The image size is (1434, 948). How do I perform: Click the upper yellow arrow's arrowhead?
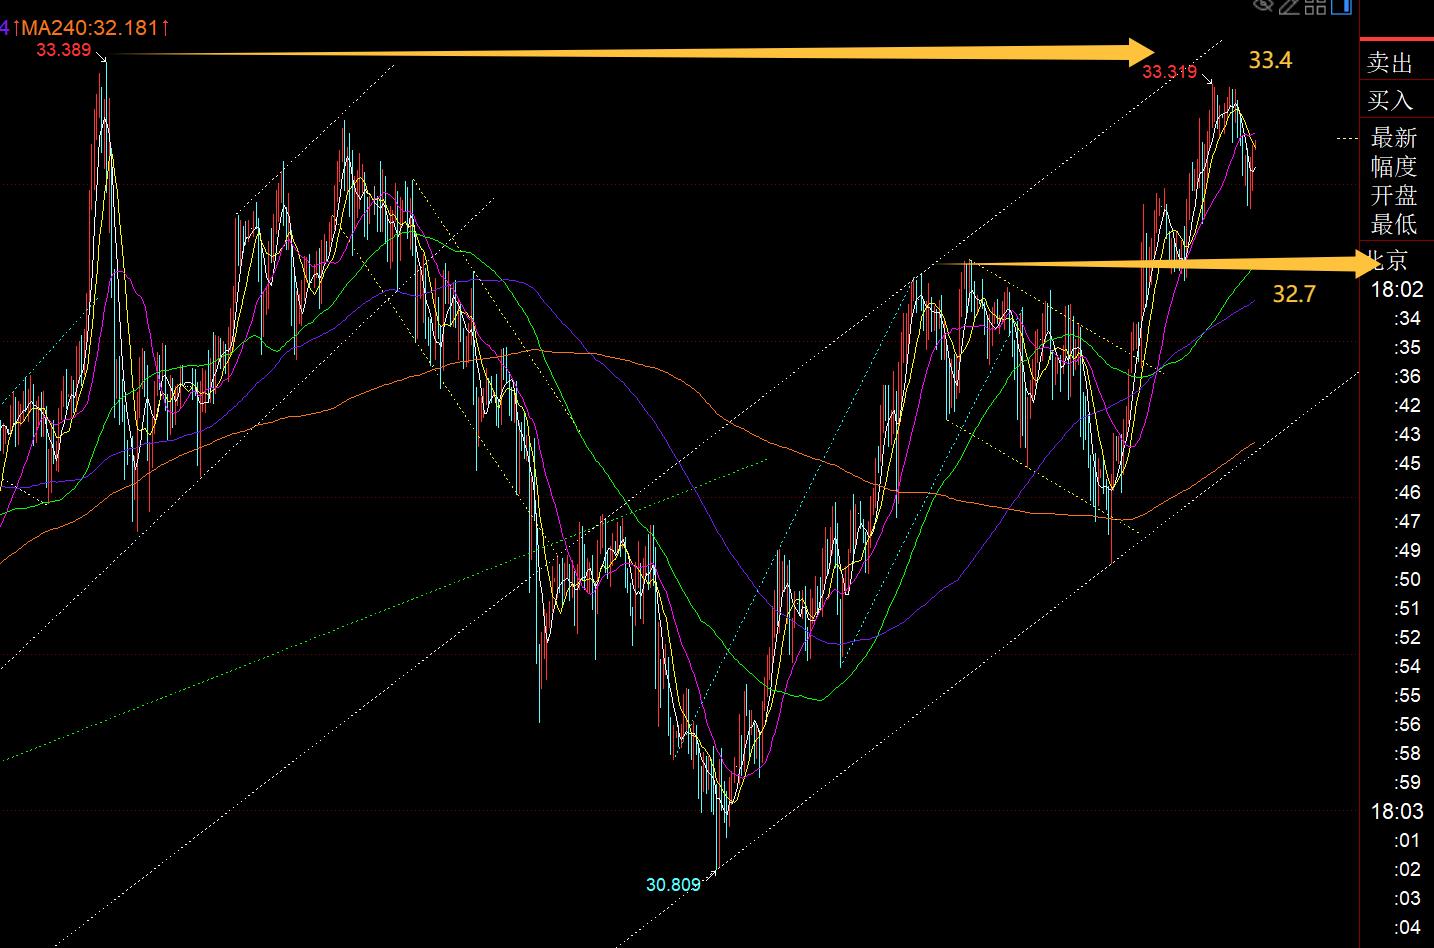coord(1140,52)
